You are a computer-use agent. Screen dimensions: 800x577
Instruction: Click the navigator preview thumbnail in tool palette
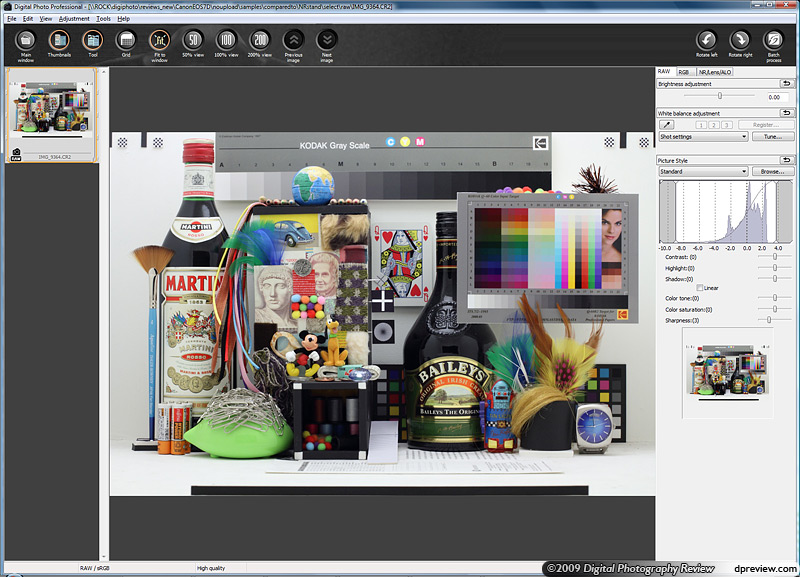point(728,373)
